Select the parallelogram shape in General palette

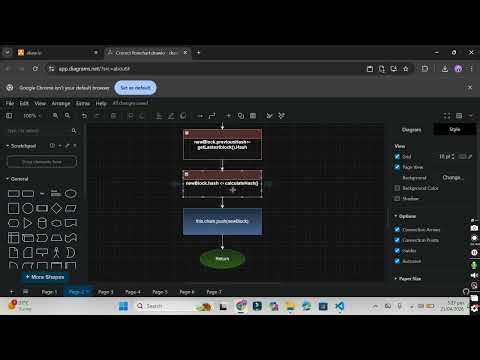pyautogui.click(x=71, y=209)
